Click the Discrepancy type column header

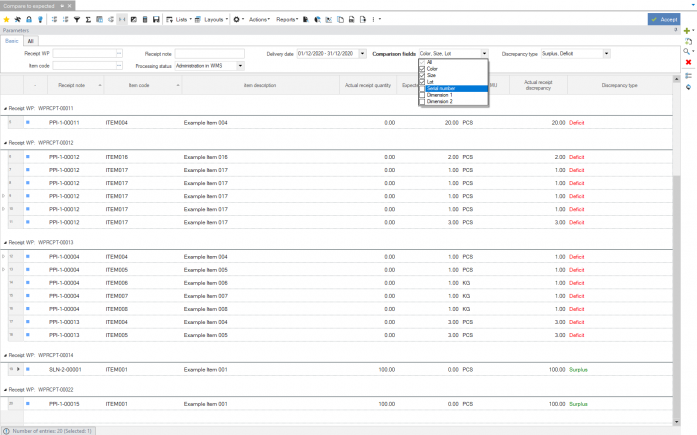620,85
